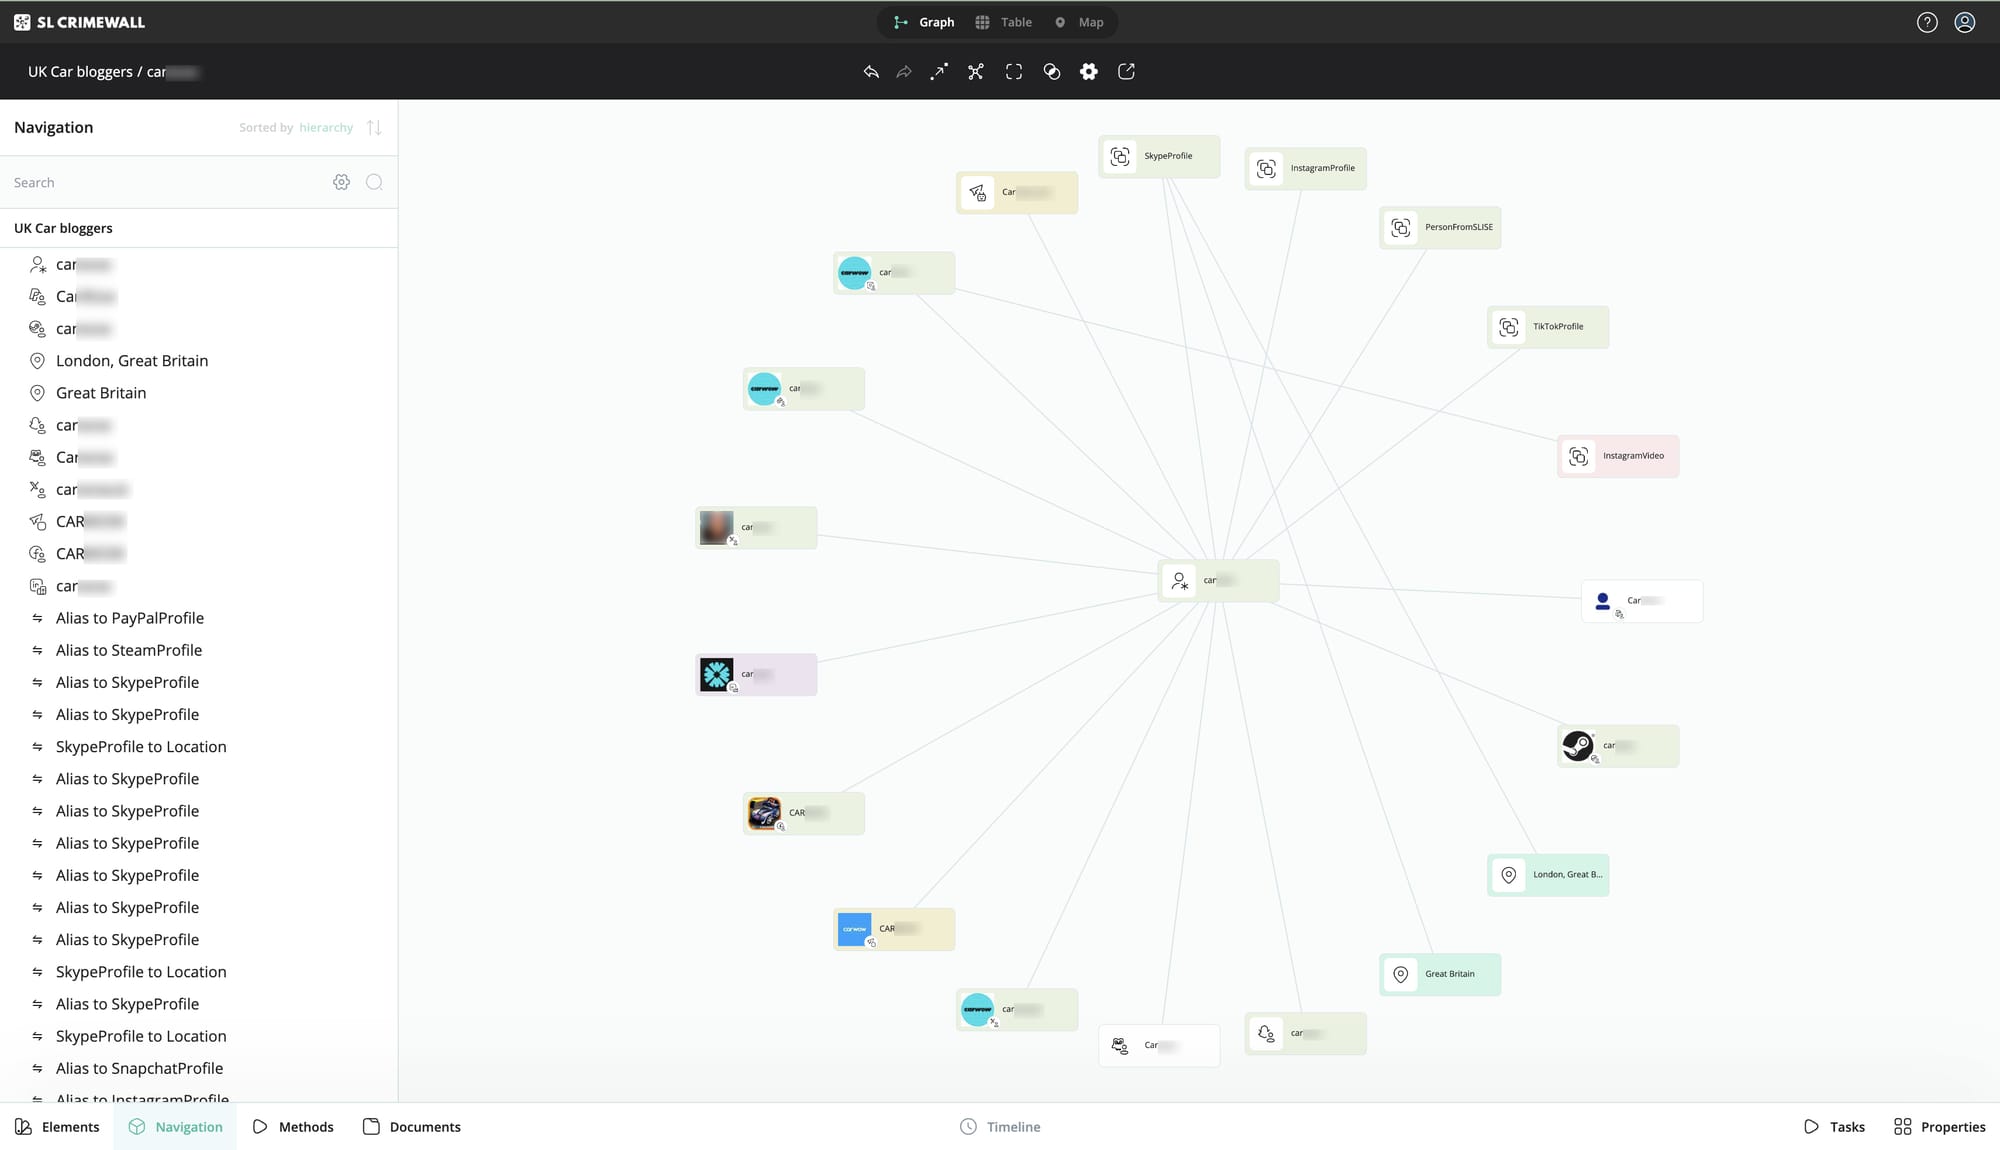Toggle navigation sort order arrows
Viewport: 2000px width, 1150px height.
point(374,128)
